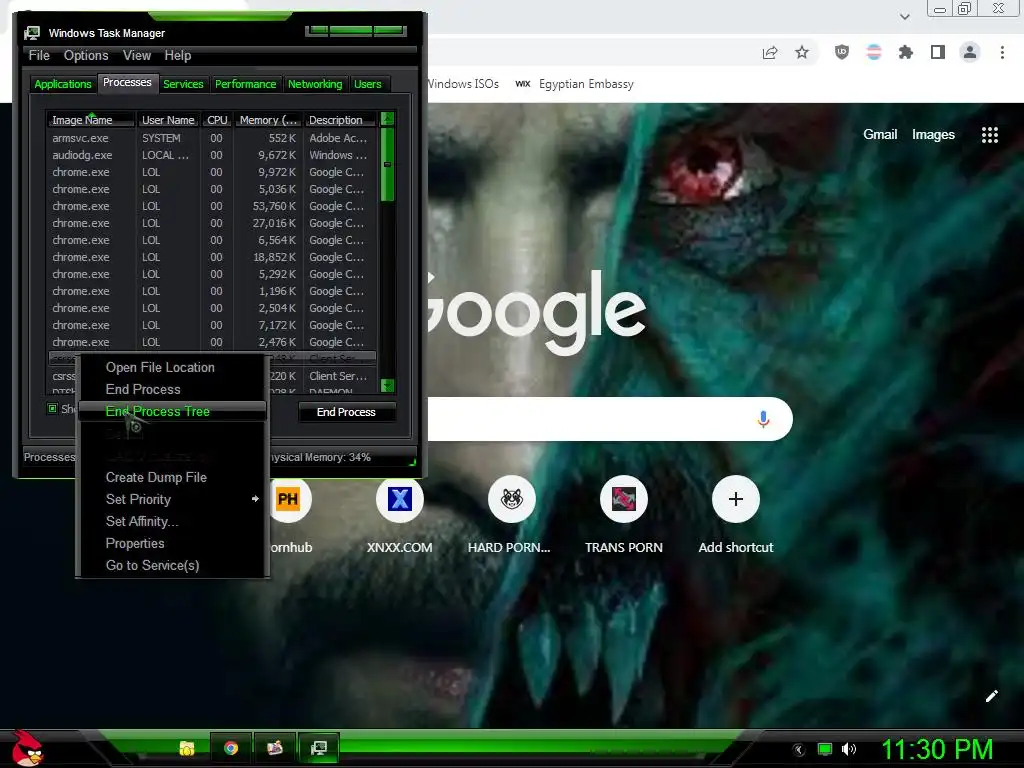1024x768 pixels.
Task: Sort by User Name column
Action: tap(168, 120)
